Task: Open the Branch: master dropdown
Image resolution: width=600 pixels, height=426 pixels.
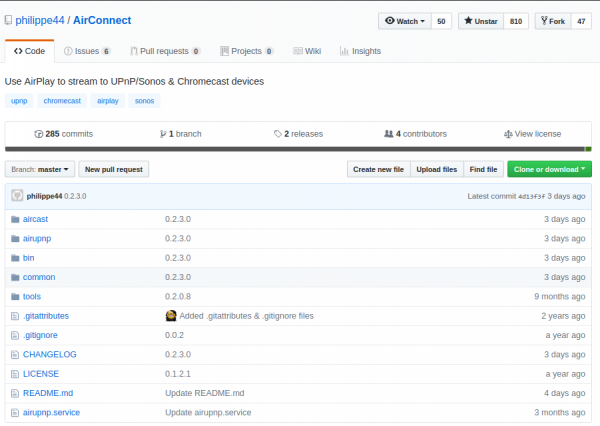Action: pyautogui.click(x=40, y=169)
